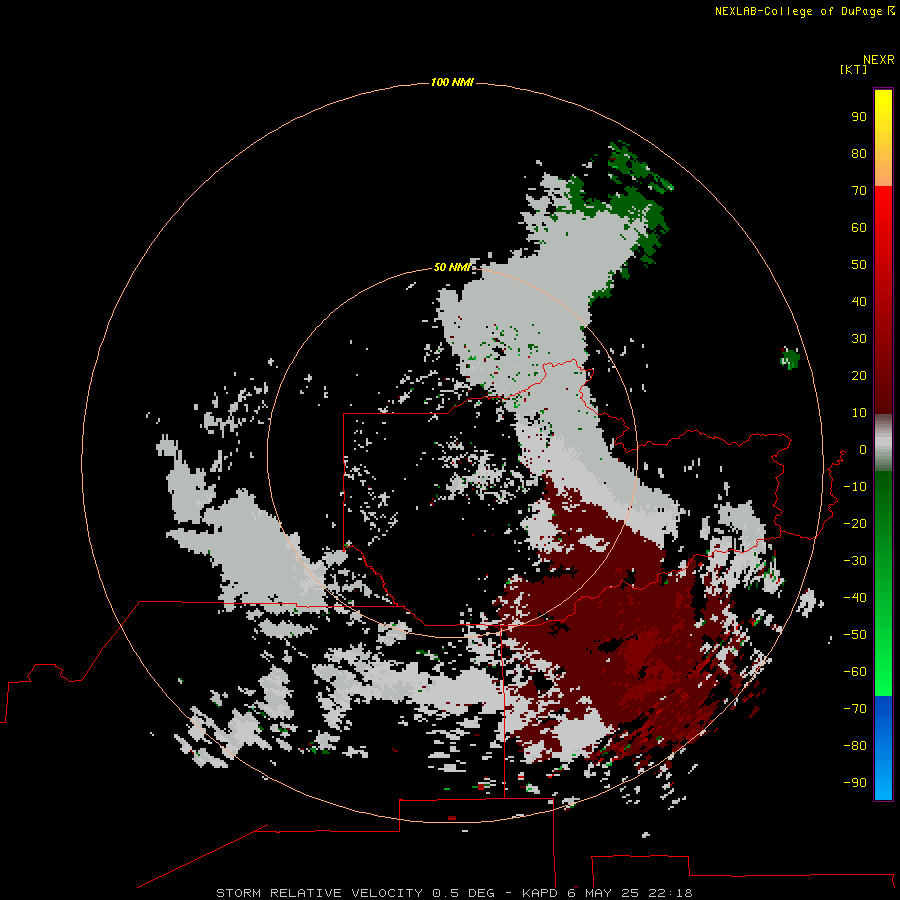The width and height of the screenshot is (900, 900).
Task: Click the 100 NMI range ring label
Action: click(x=452, y=83)
